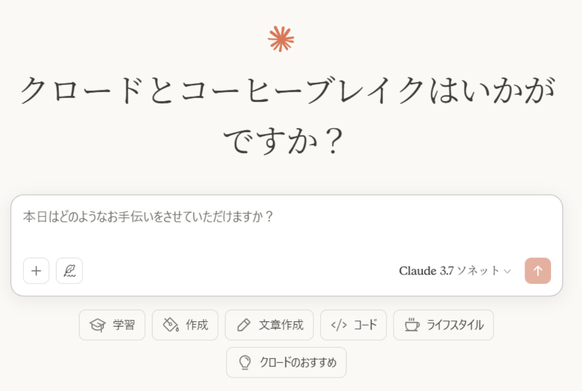Click the graduation cap icon beside 学習
This screenshot has width=582, height=391.
(x=98, y=325)
